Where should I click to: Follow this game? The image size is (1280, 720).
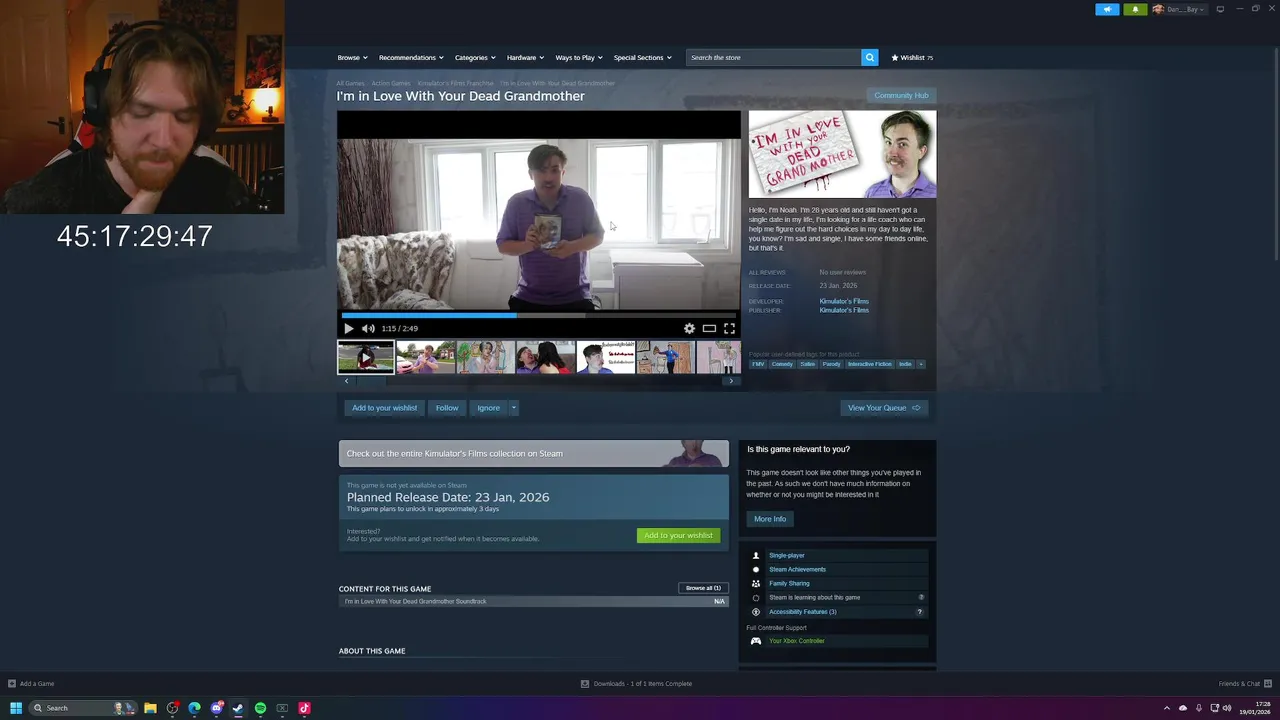[x=447, y=408]
